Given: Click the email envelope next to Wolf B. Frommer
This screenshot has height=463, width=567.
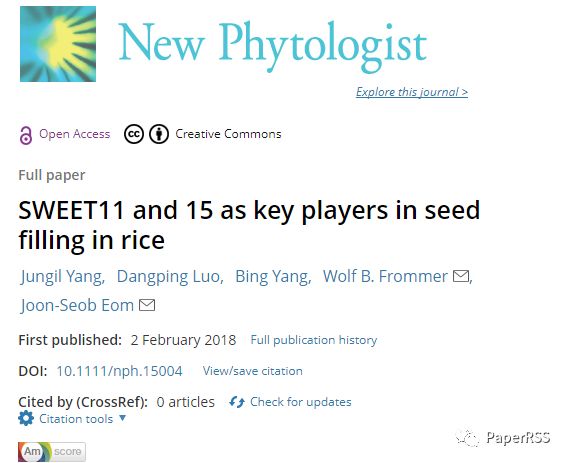Looking at the screenshot, I should point(461,276).
